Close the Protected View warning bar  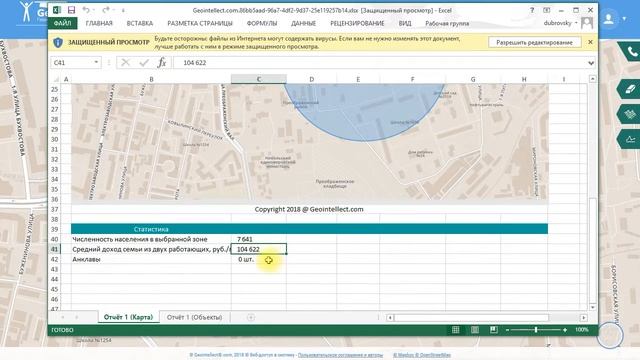tap(590, 42)
